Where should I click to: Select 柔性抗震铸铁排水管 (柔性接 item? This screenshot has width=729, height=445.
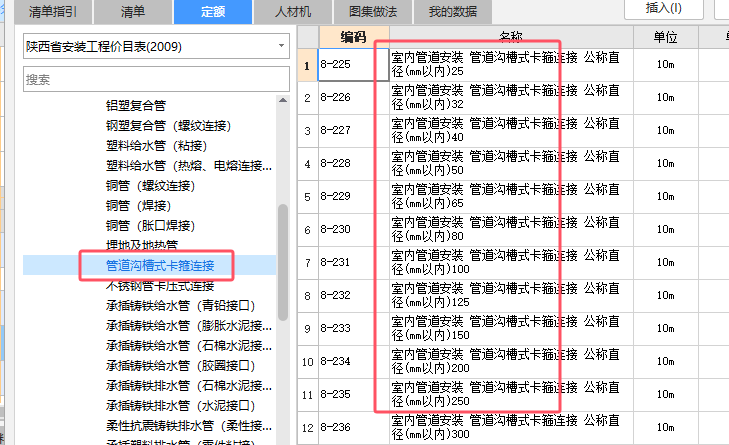coord(189,425)
